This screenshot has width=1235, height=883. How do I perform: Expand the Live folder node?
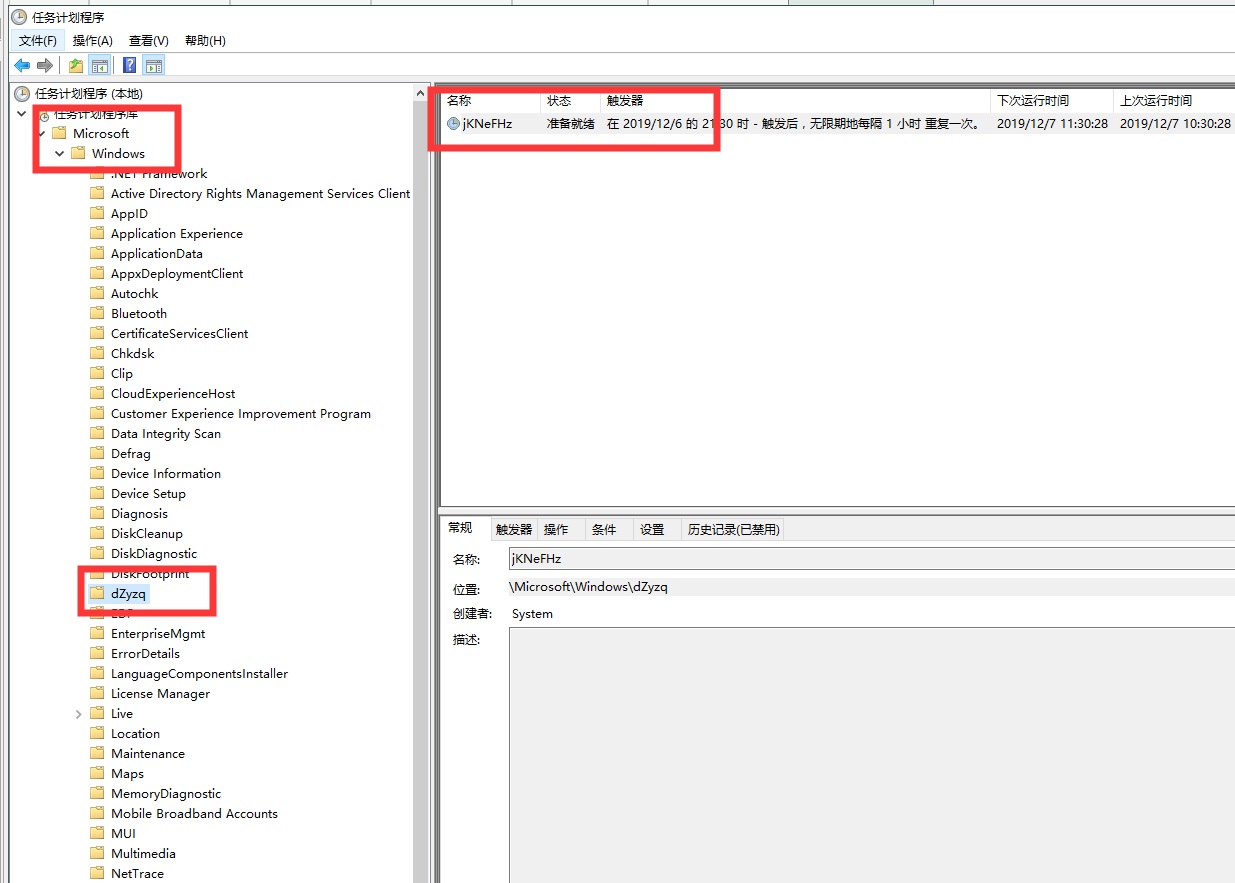pos(79,713)
